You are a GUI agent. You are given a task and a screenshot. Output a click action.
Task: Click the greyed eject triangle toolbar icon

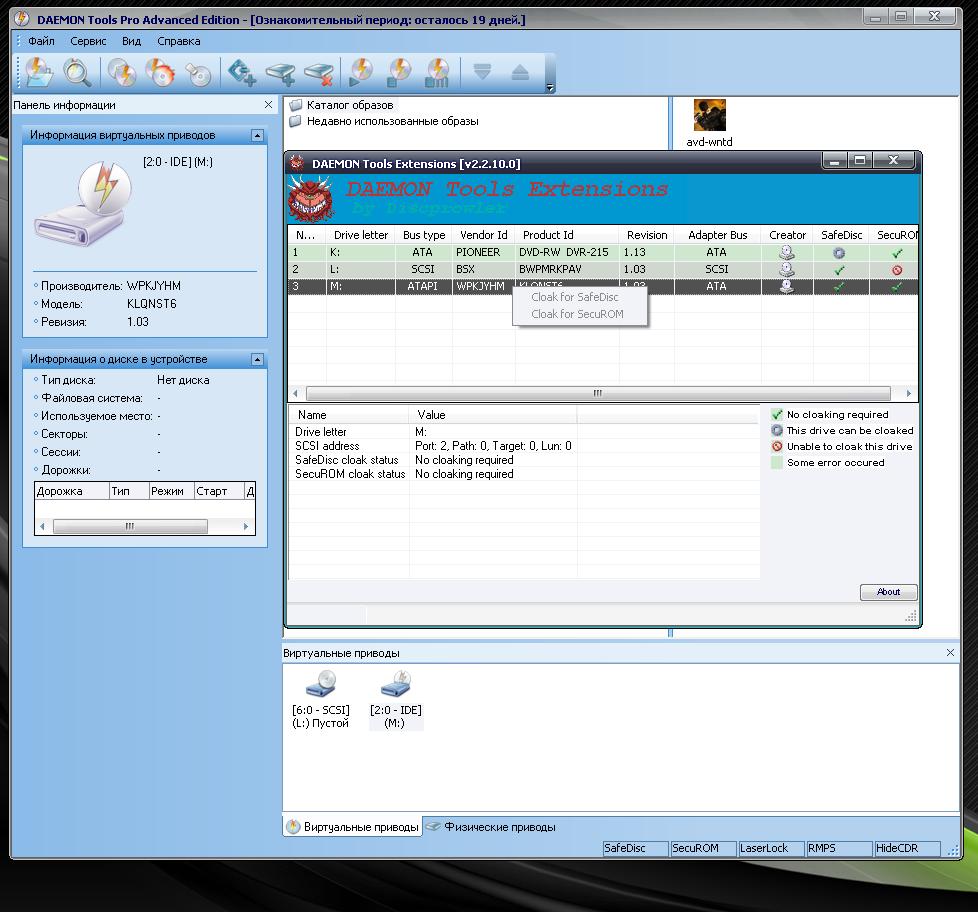click(x=520, y=72)
